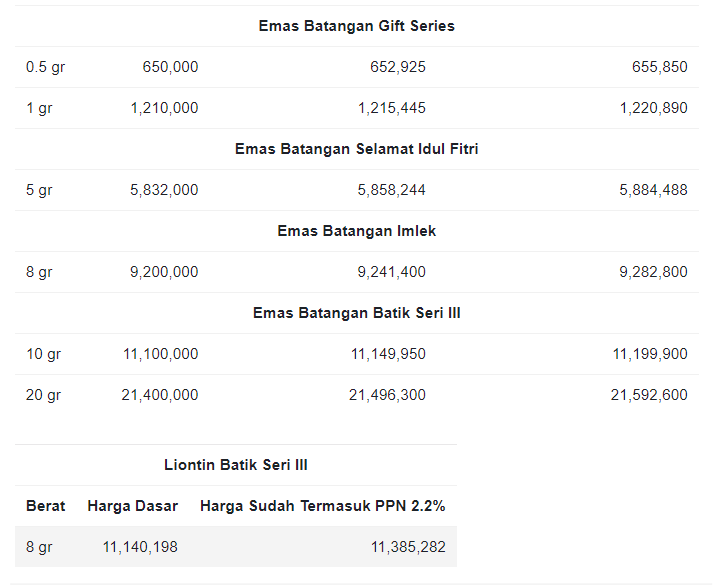Screen dimensions: 724x585
Task: Click Emas Batangan Batik Seri III heading
Action: pos(356,313)
